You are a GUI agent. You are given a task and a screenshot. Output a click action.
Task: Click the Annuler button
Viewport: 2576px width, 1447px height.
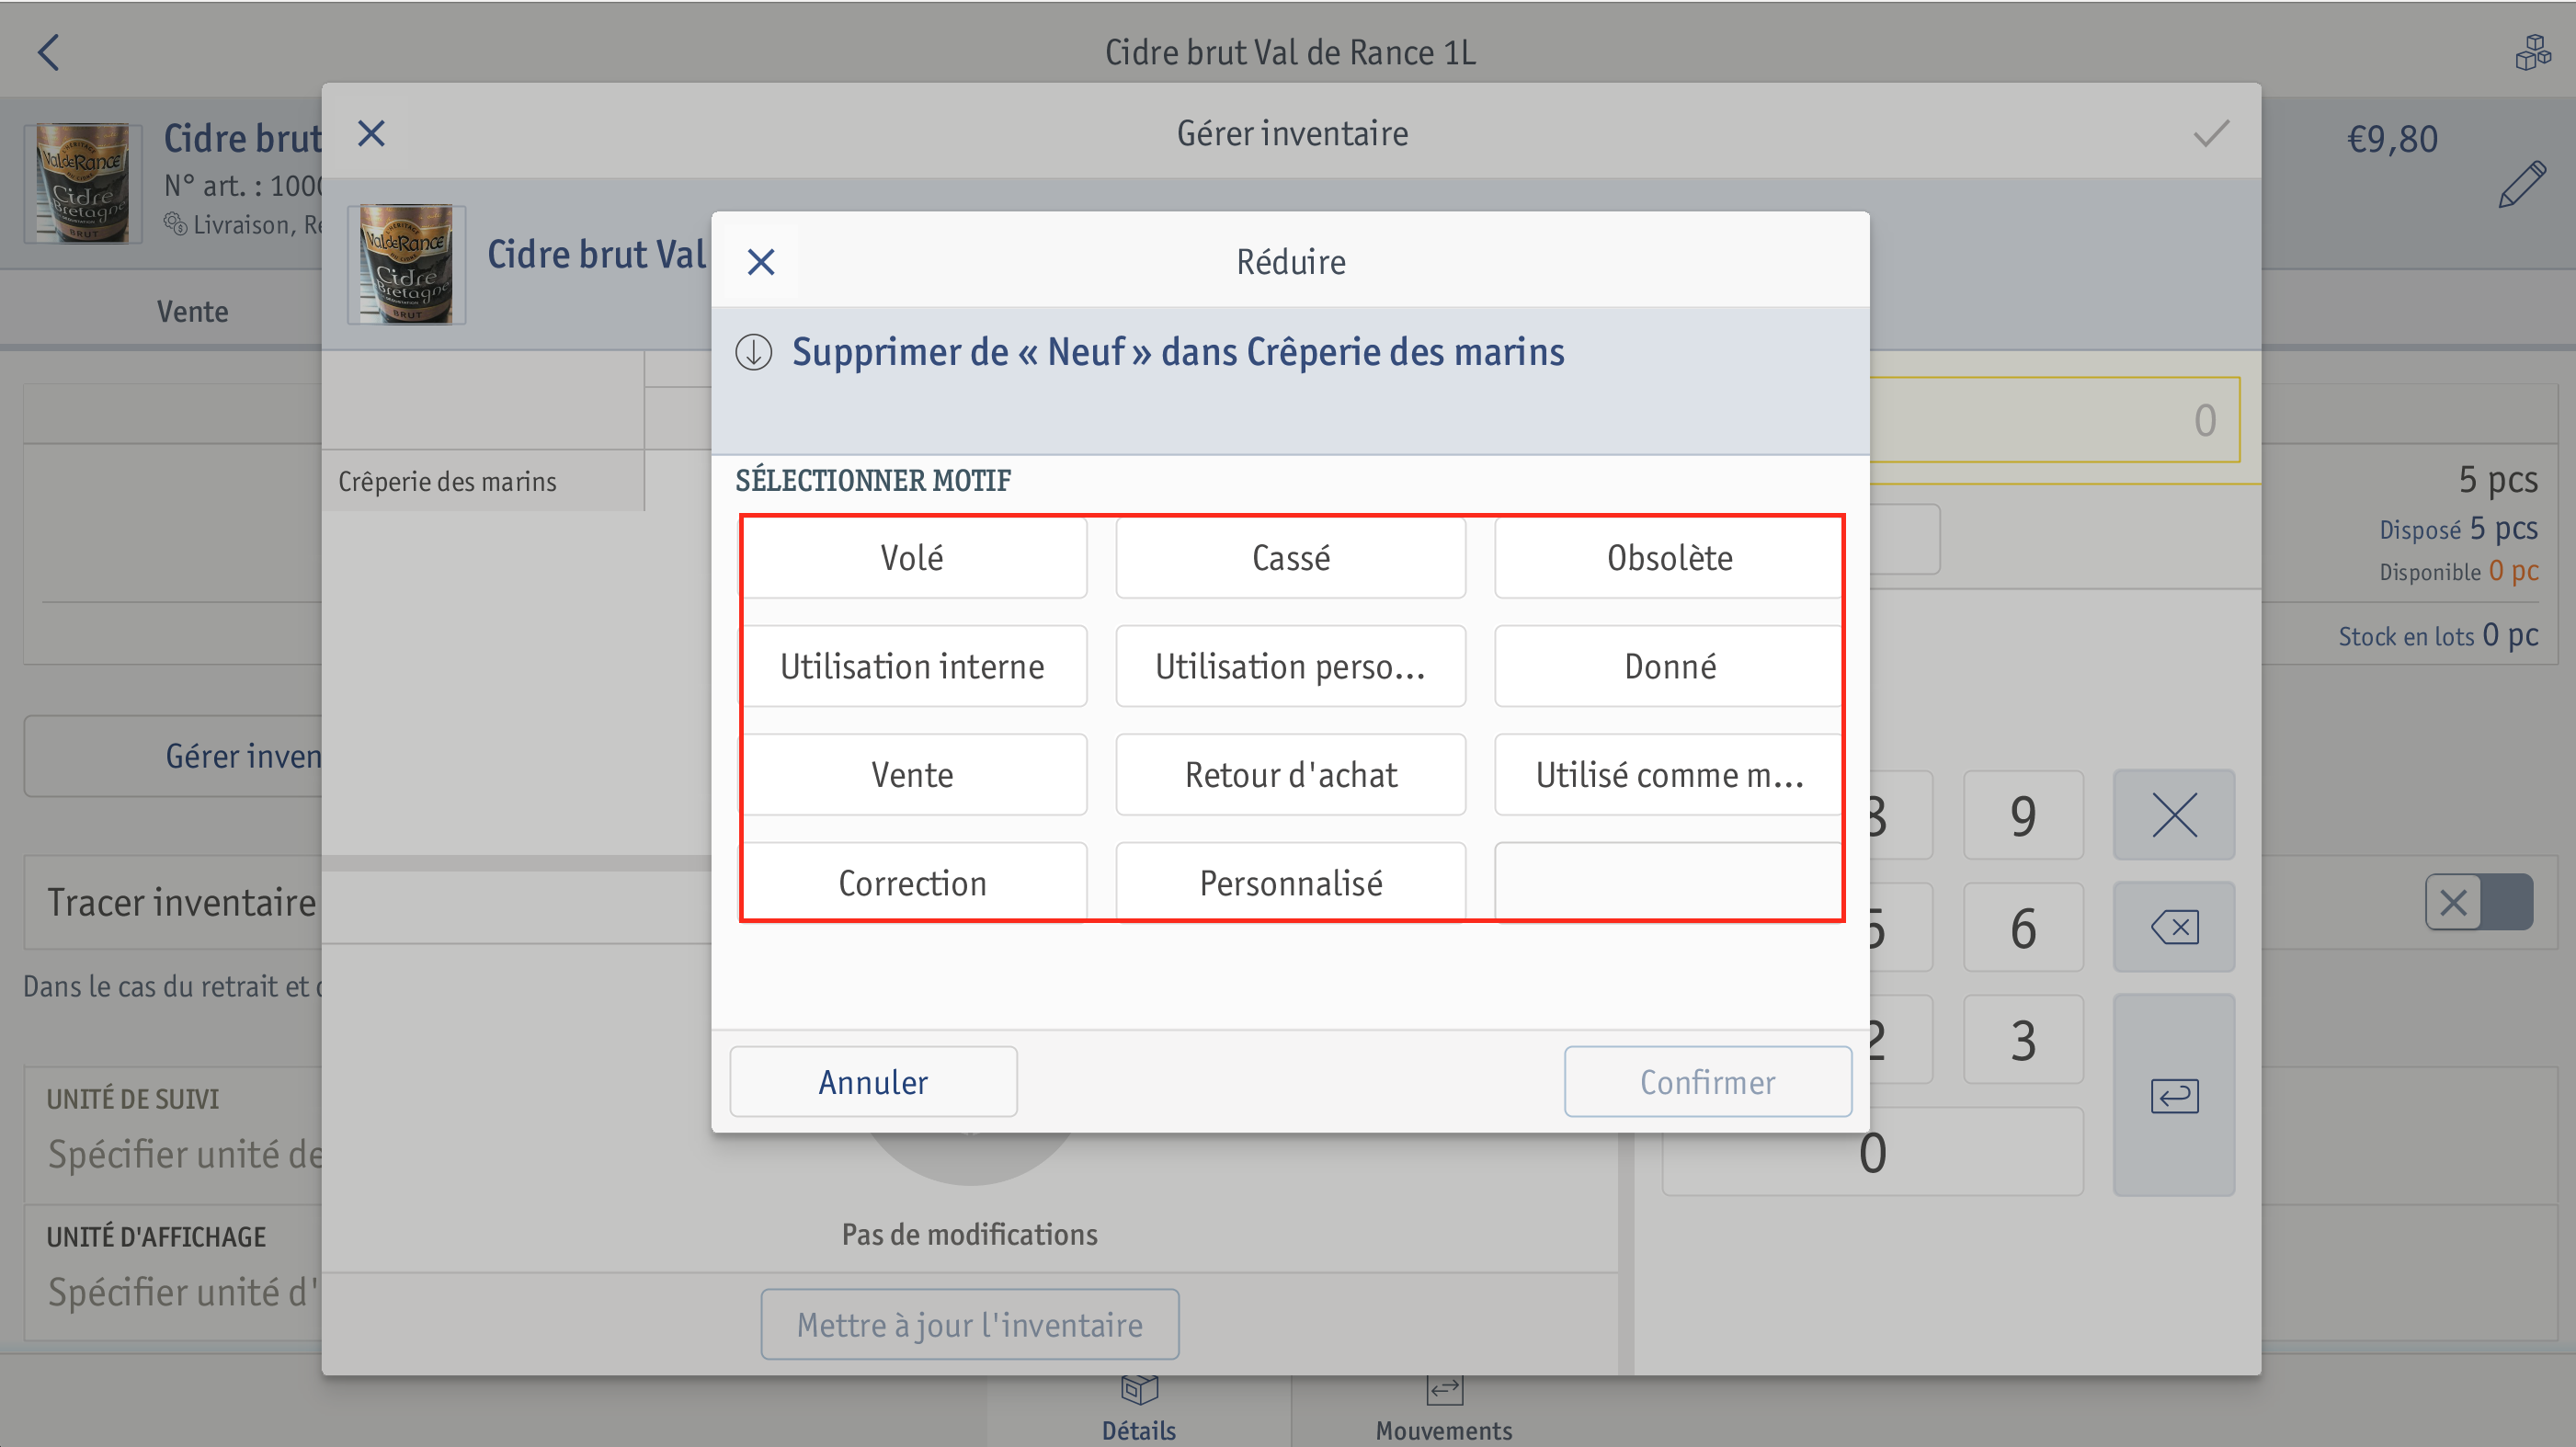coord(873,1081)
